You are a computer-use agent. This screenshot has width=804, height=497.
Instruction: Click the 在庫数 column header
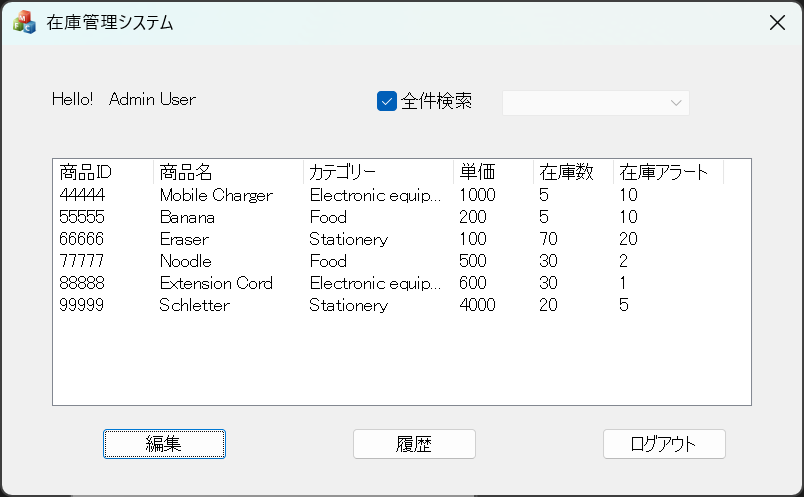(x=573, y=172)
